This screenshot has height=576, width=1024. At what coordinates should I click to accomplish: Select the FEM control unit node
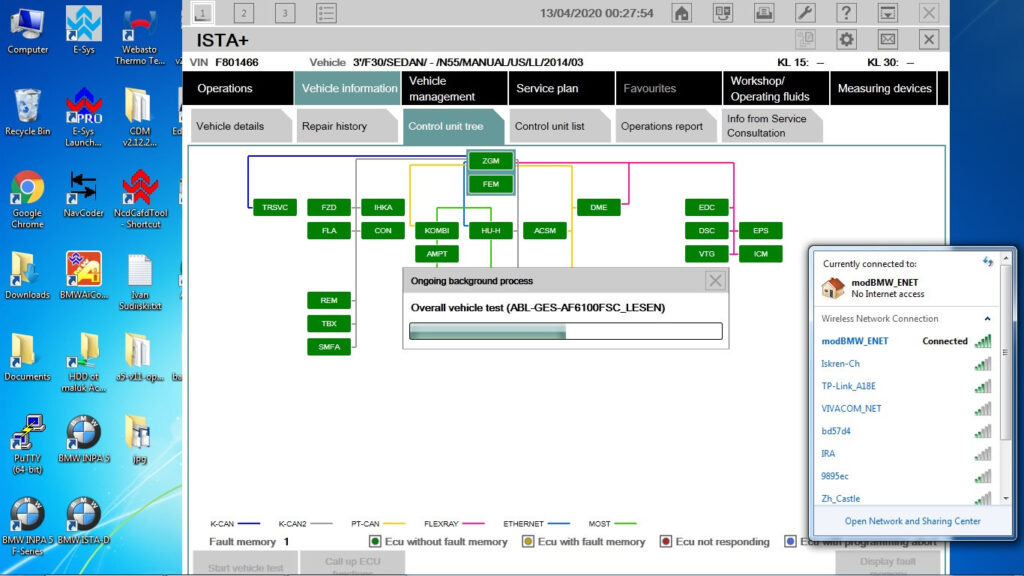[x=490, y=184]
